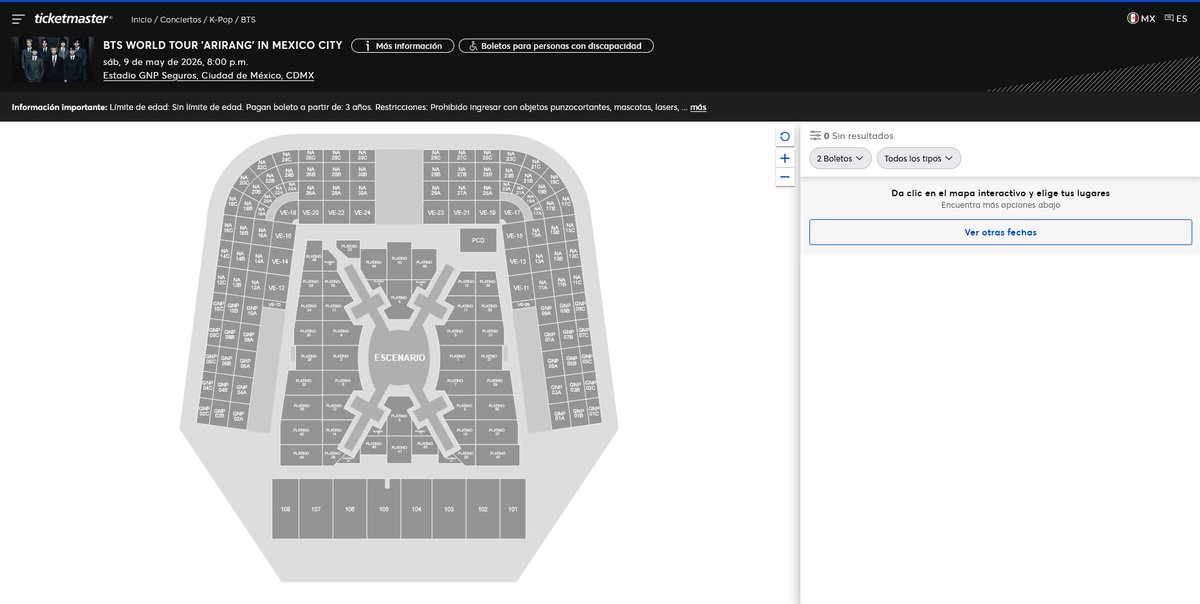Open the hamburger menu beside the Ticketmaster logo

18,19
